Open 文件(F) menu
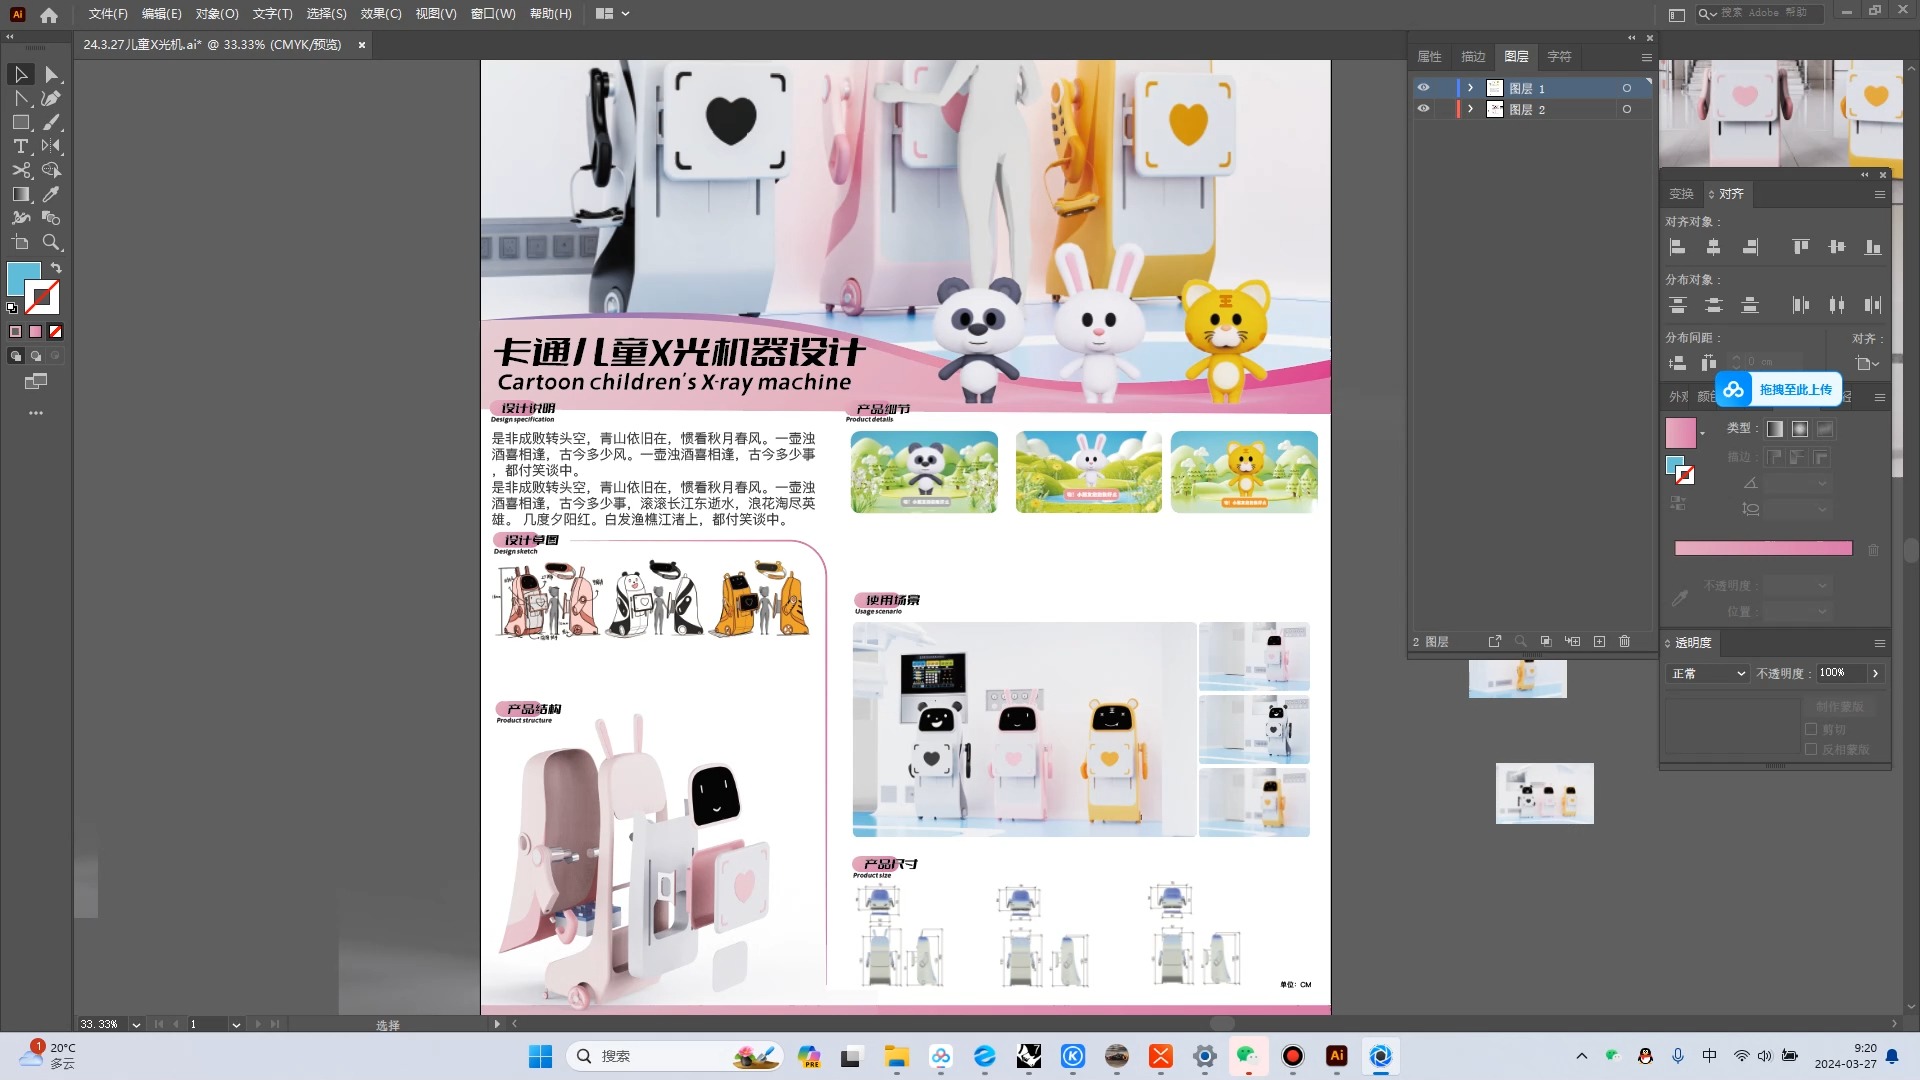Viewport: 1920px width, 1080px height. click(108, 14)
